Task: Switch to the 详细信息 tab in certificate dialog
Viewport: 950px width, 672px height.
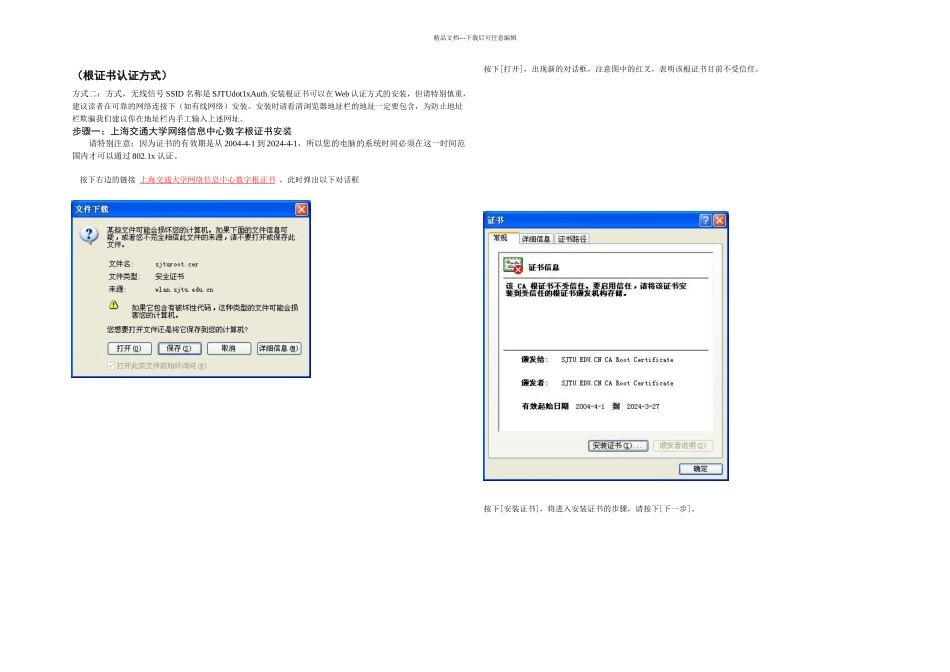Action: (x=536, y=239)
